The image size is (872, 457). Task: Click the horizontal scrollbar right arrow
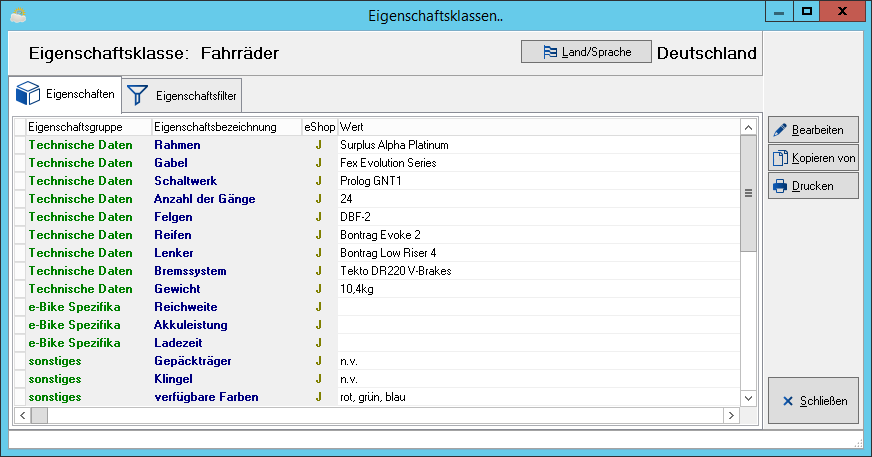(731, 415)
